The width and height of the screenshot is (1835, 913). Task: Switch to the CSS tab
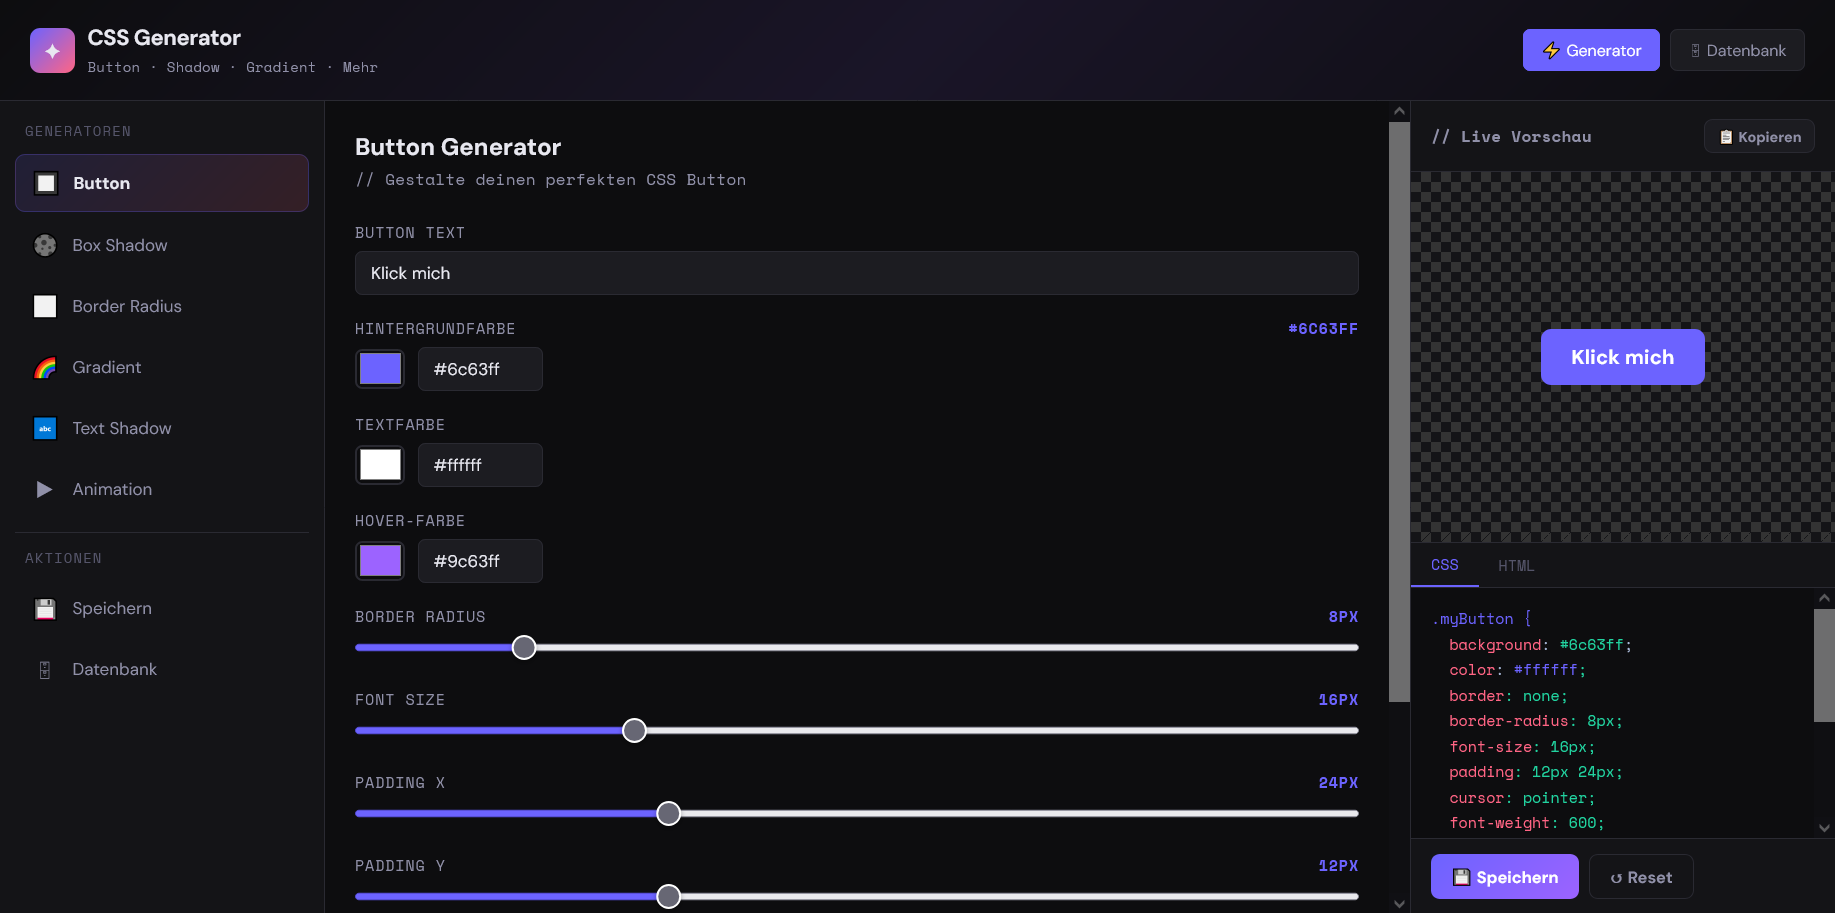1444,565
